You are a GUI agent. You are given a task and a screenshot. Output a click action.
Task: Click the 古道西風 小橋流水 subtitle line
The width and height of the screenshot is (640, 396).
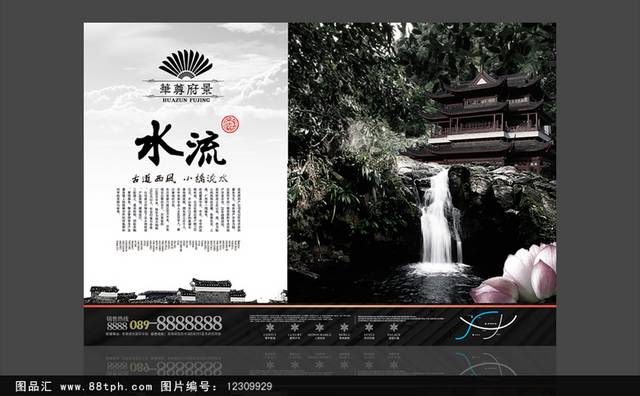click(x=180, y=178)
